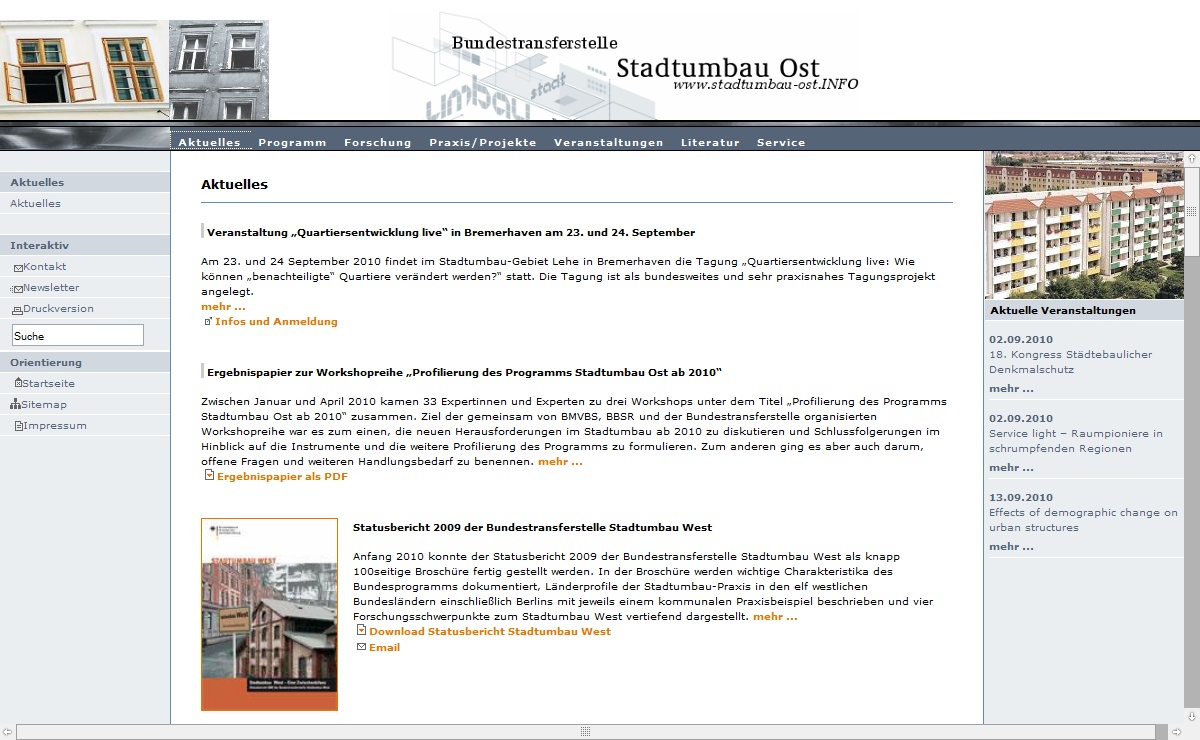Image resolution: width=1200 pixels, height=740 pixels.
Task: Click the Stadtumbau West brochure cover thumbnail
Action: tap(269, 614)
